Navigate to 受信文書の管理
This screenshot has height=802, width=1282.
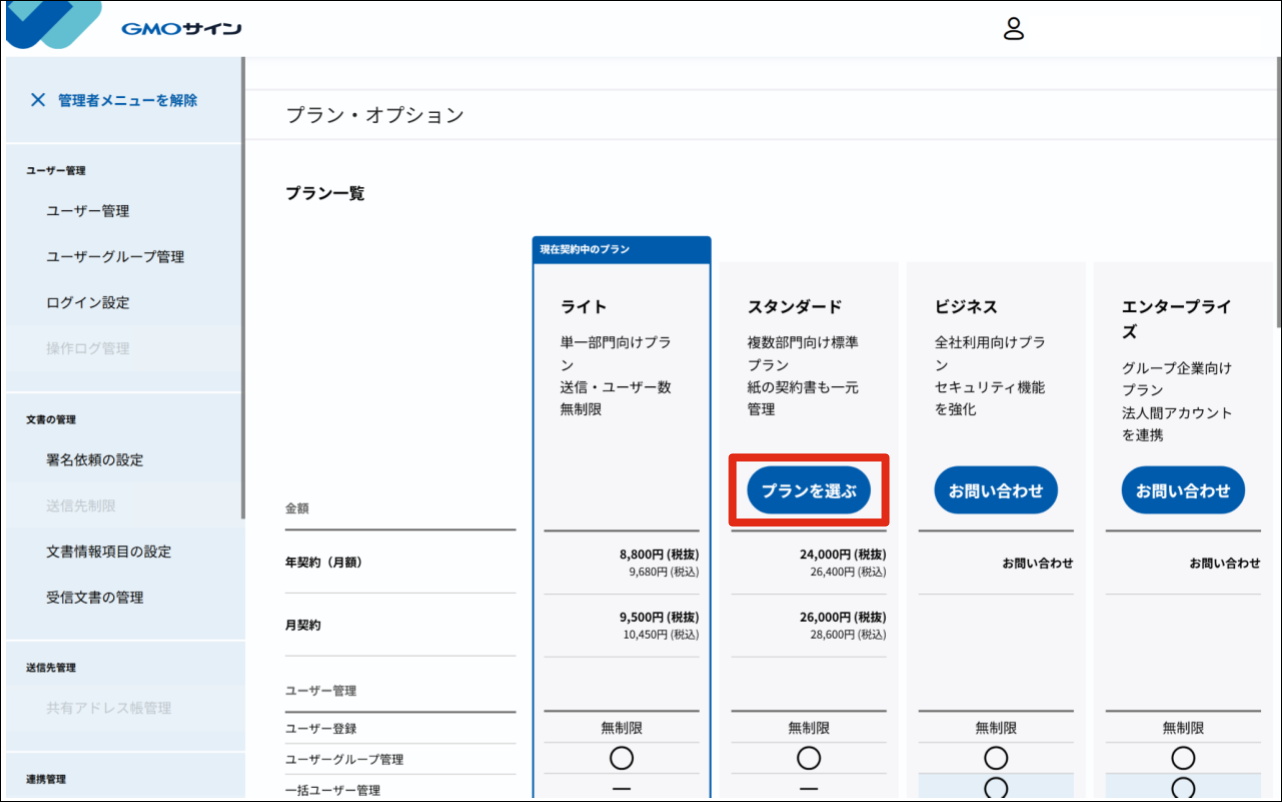click(95, 598)
